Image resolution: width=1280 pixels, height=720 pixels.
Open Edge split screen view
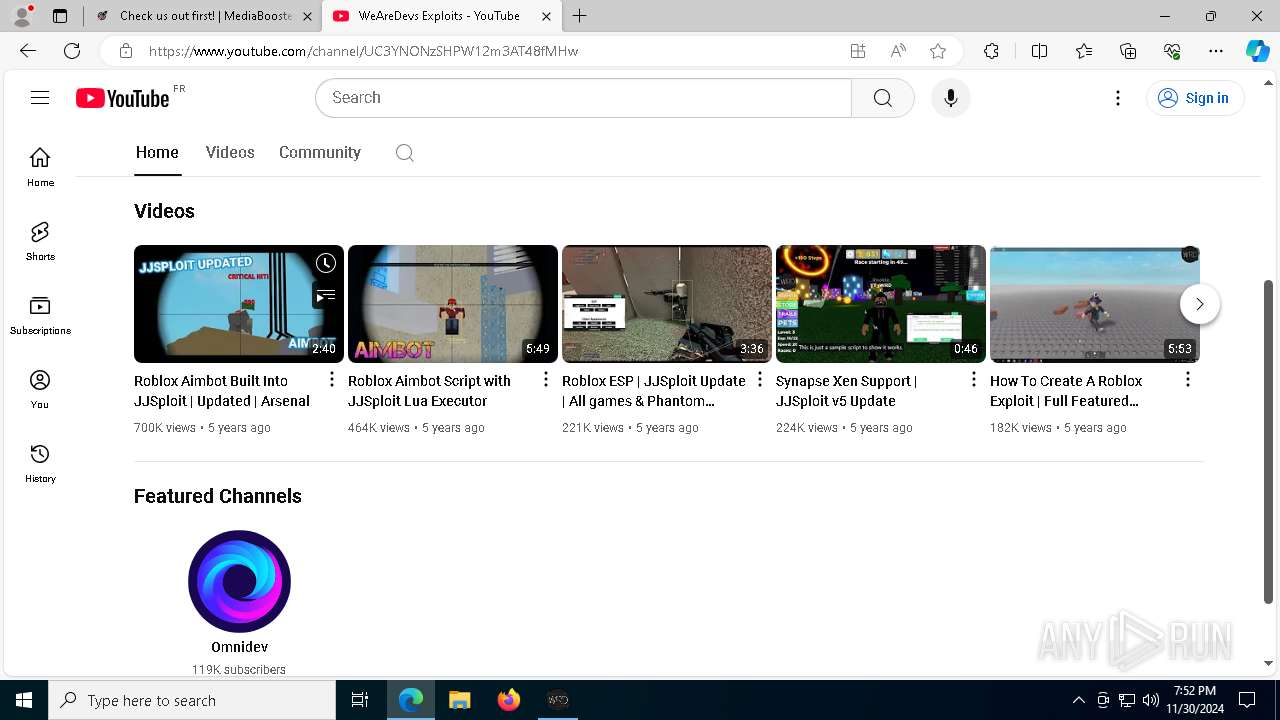click(x=1039, y=51)
